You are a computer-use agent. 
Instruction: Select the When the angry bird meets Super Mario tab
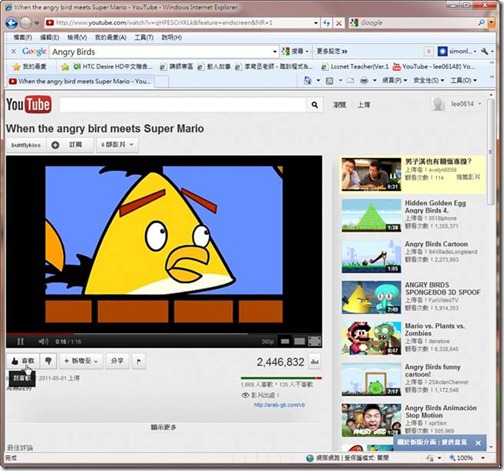point(80,81)
